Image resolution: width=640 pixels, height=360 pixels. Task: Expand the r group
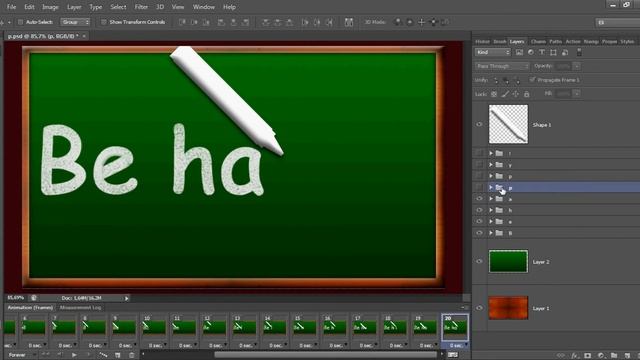491,153
